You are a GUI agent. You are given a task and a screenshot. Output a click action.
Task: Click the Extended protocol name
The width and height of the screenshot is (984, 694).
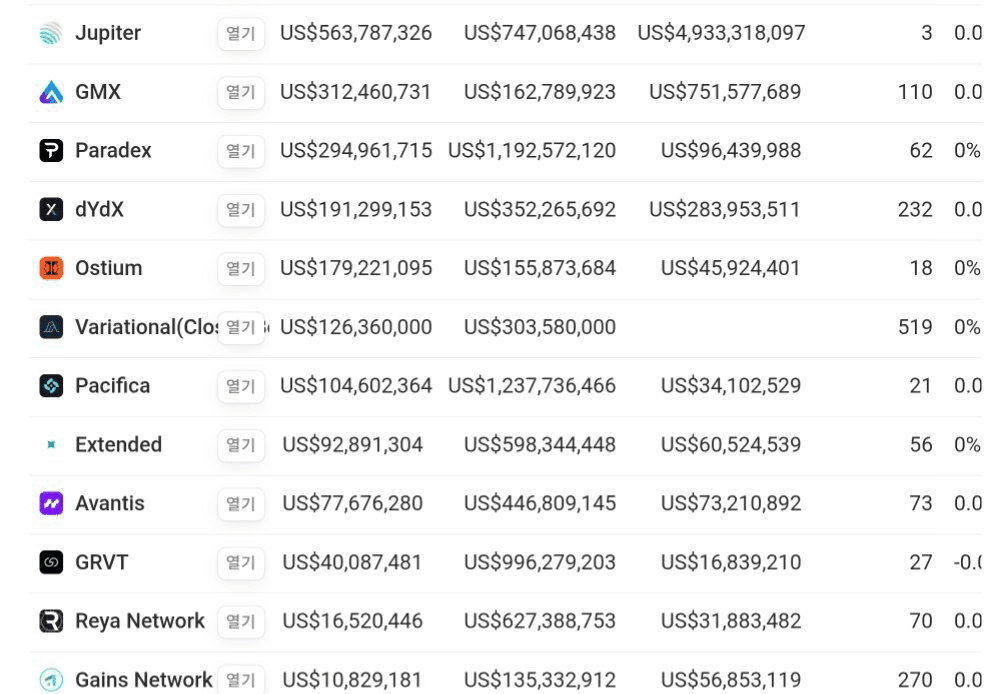click(x=118, y=445)
